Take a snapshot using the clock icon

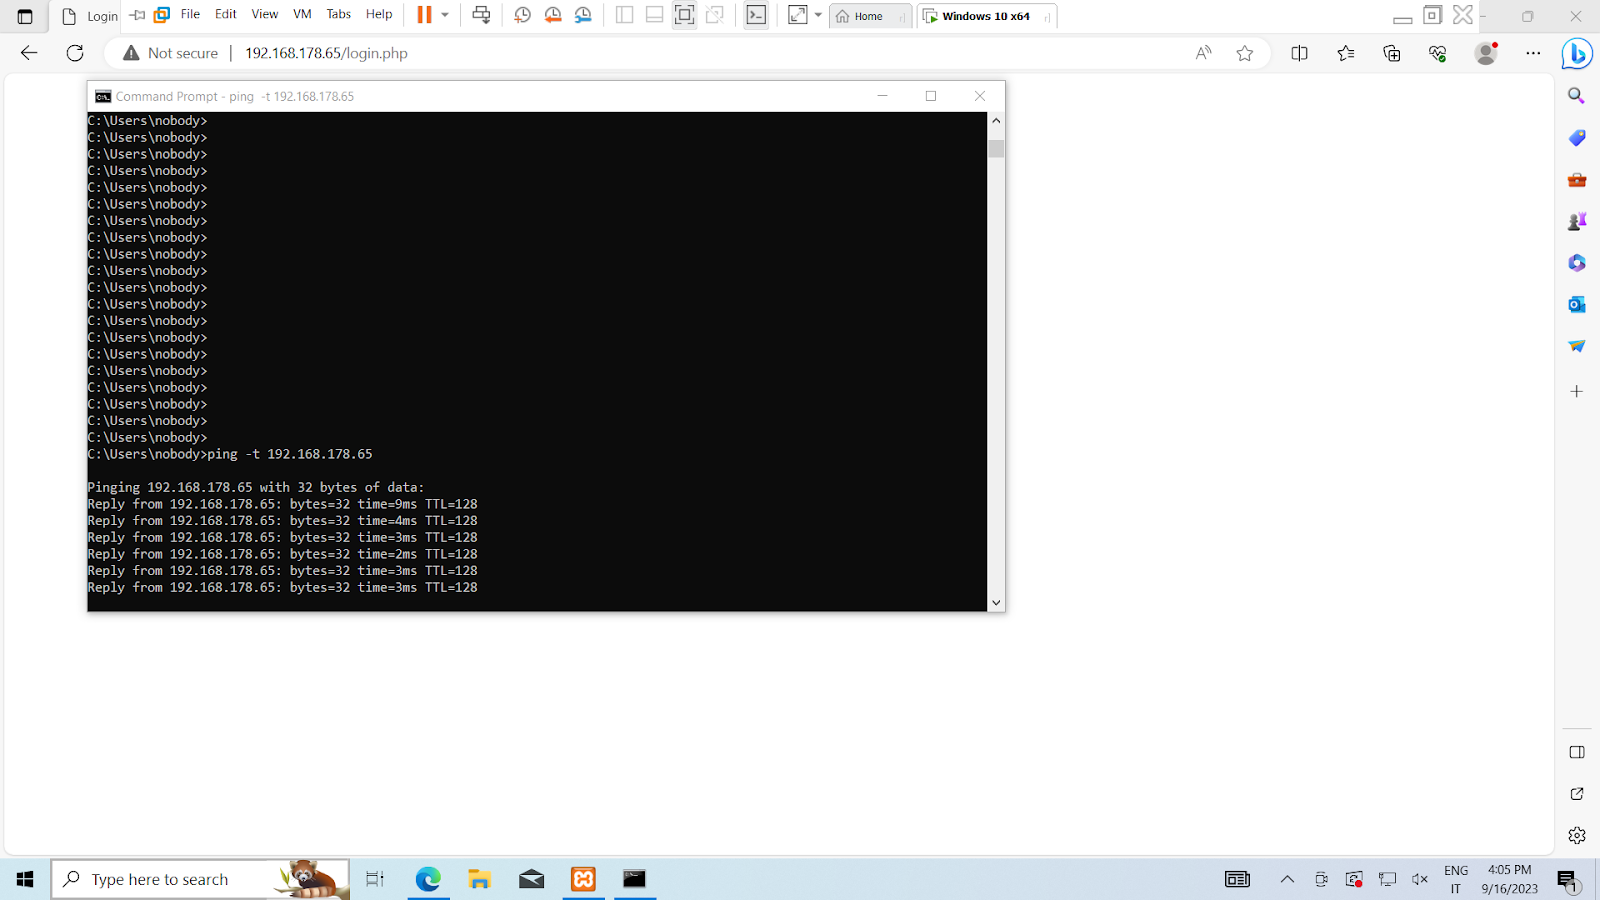pyautogui.click(x=522, y=15)
